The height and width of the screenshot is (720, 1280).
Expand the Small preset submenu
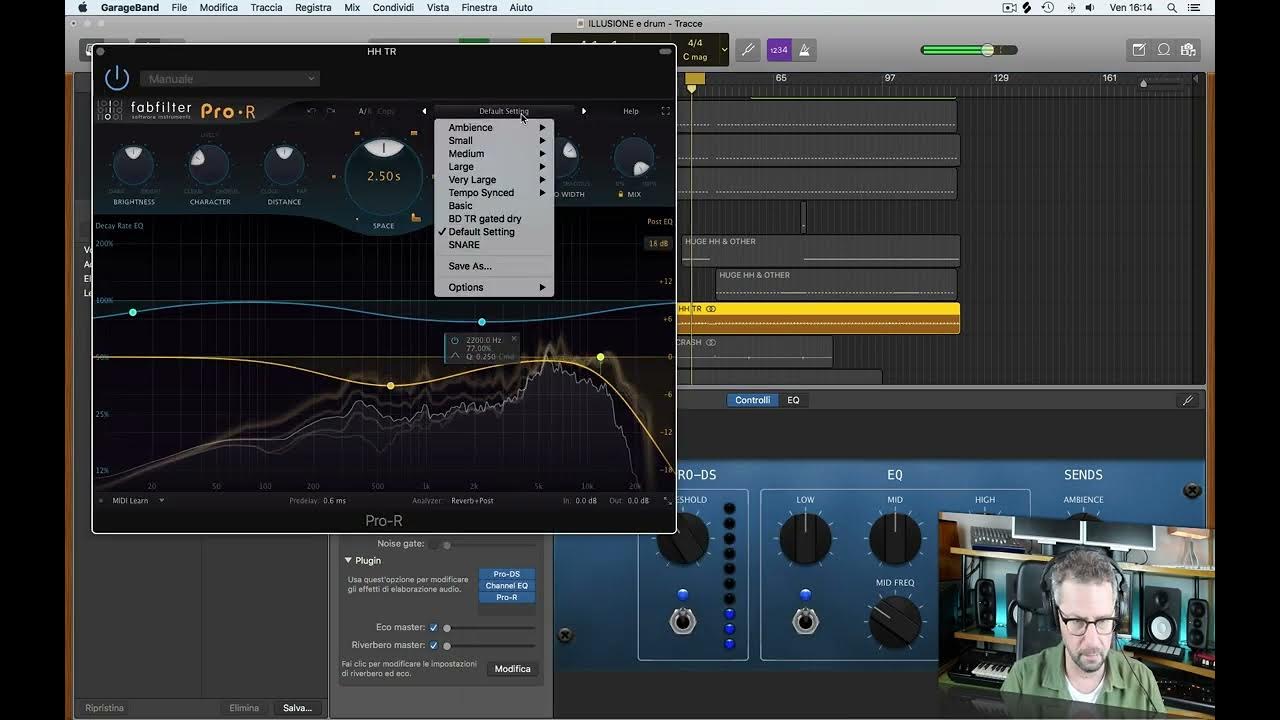tap(494, 141)
